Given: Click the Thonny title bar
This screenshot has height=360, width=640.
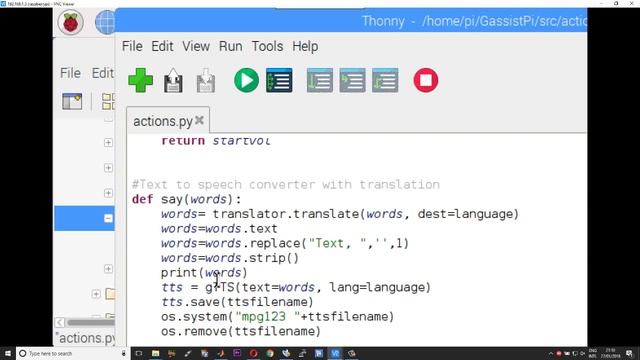Looking at the screenshot, I should (351, 21).
